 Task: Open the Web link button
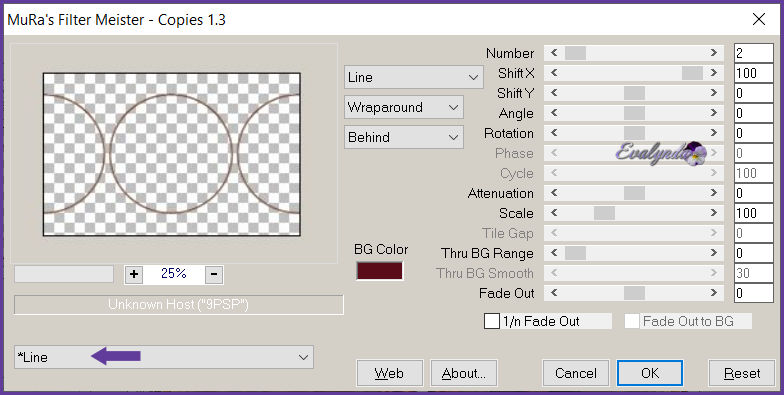389,373
